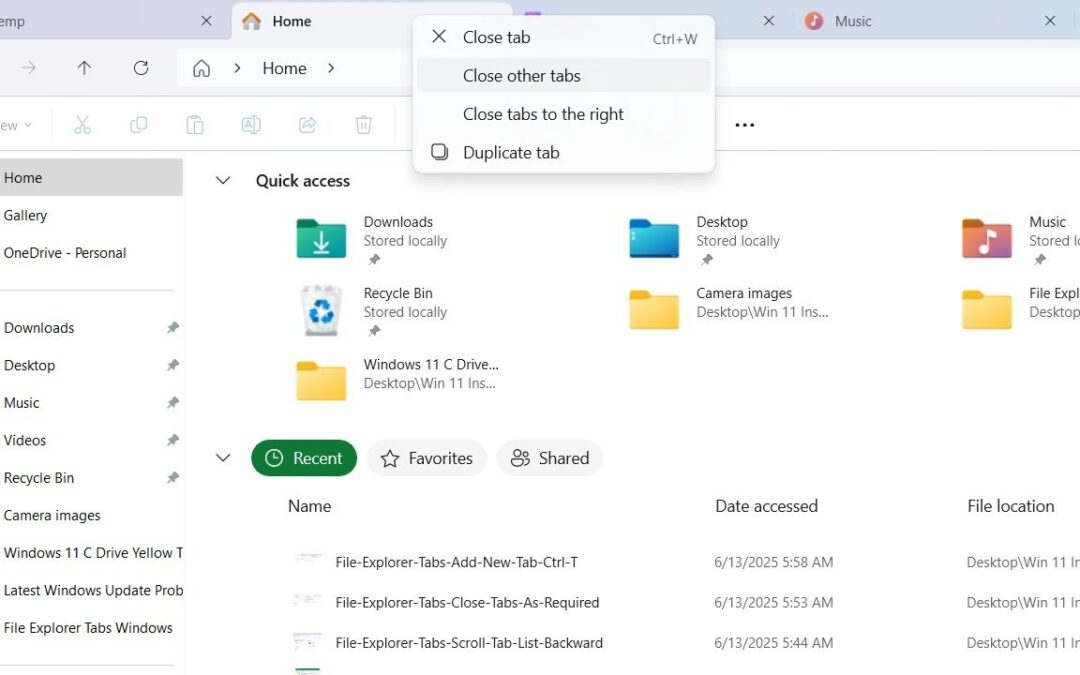Toggle the Recent filter pill
This screenshot has height=675, width=1080.
click(x=304, y=458)
